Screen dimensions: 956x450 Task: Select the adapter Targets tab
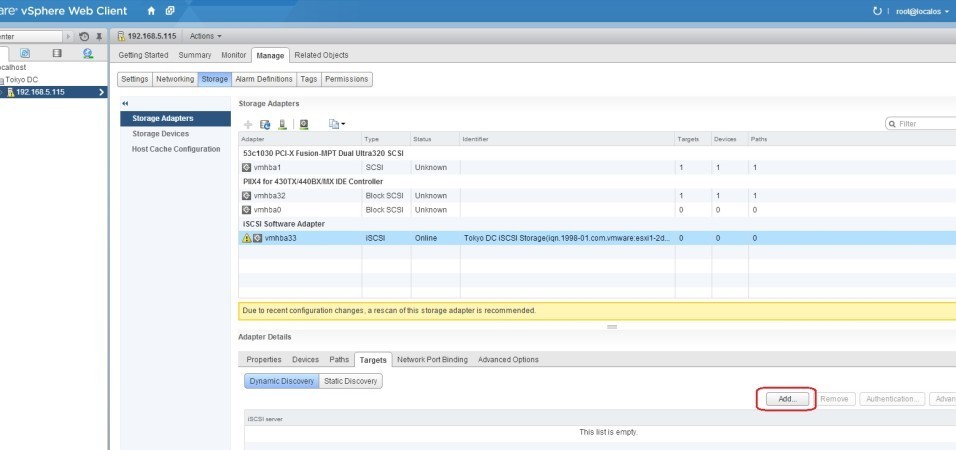click(373, 360)
